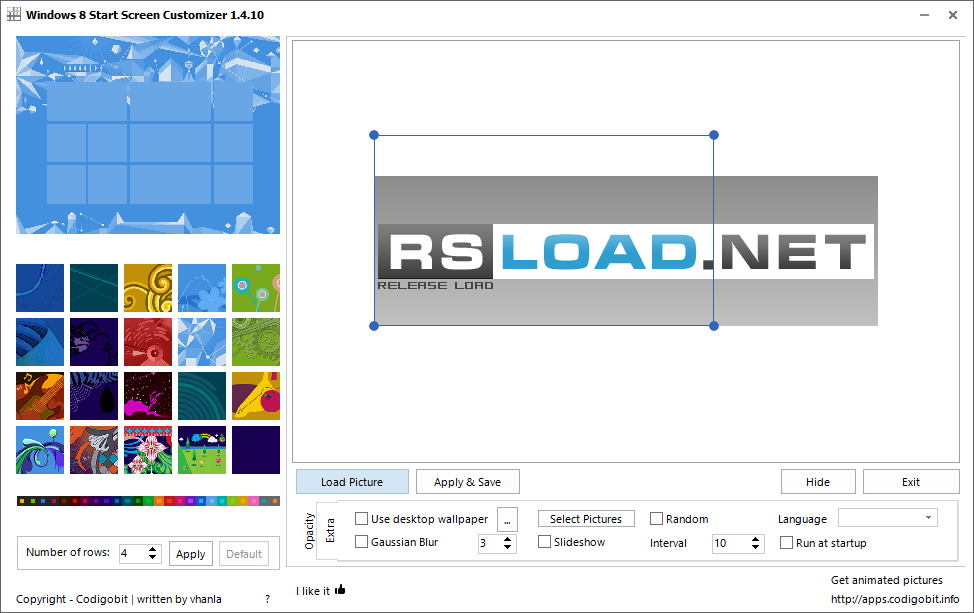The image size is (974, 613).
Task: Click the bottom-right crop handle on the picture
Action: 714,325
